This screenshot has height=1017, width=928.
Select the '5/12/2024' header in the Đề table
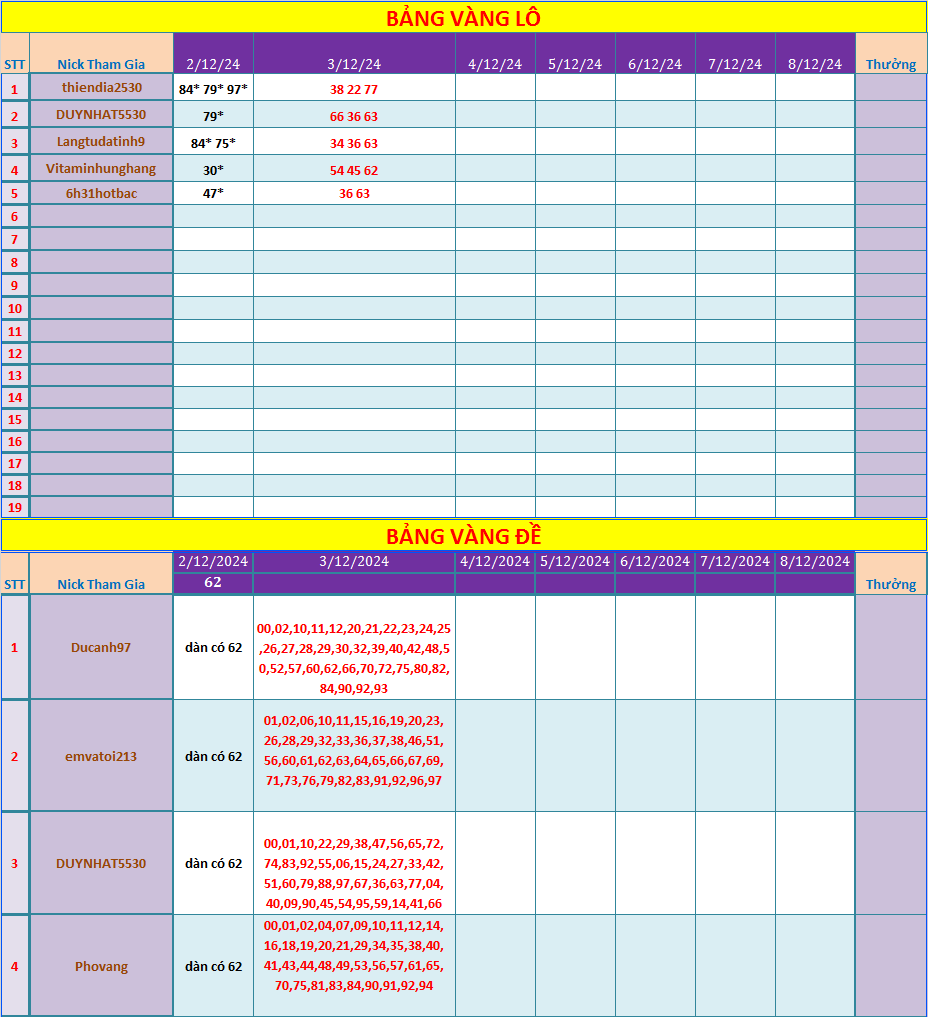coord(575,562)
